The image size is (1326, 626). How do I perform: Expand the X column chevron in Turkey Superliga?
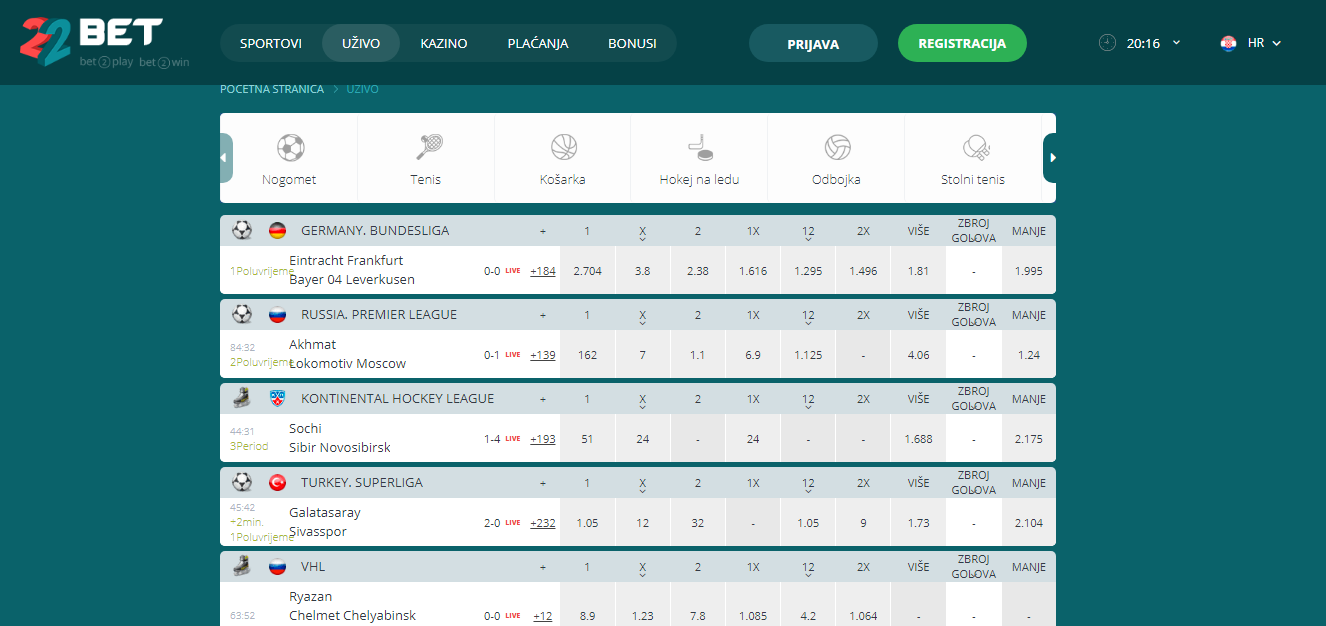point(643,493)
